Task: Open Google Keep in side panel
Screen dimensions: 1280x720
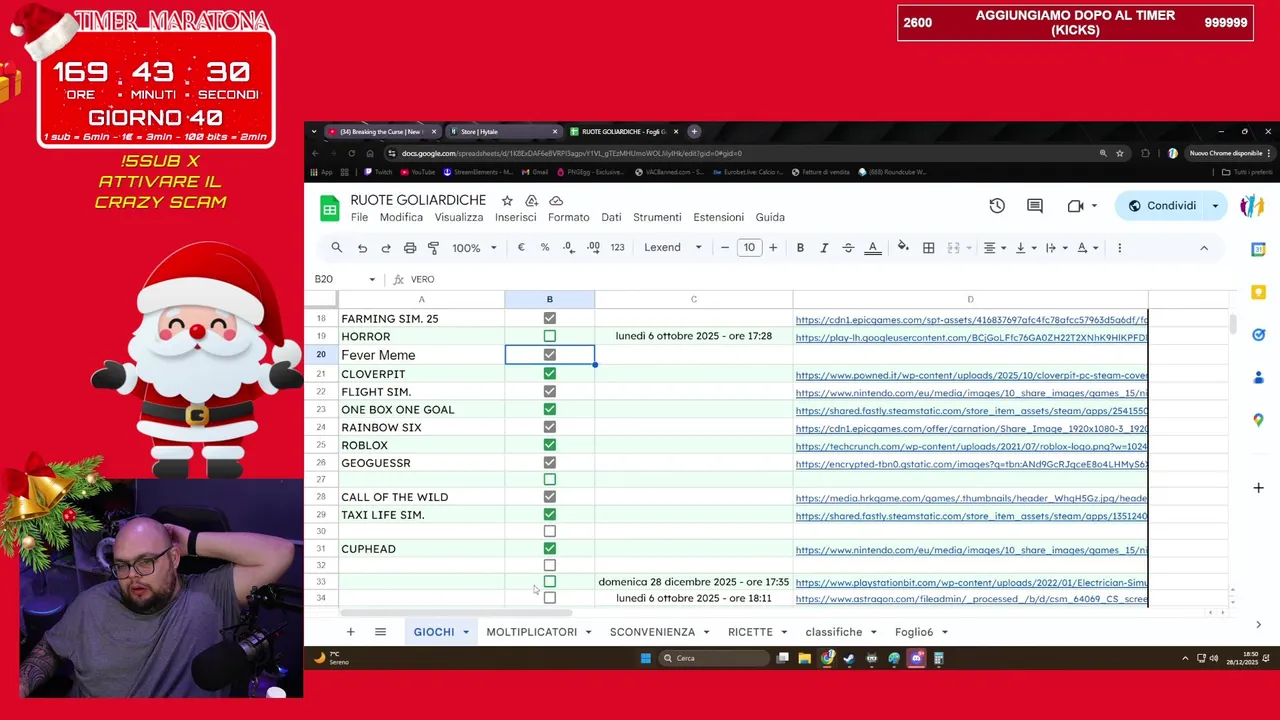Action: 1258,292
